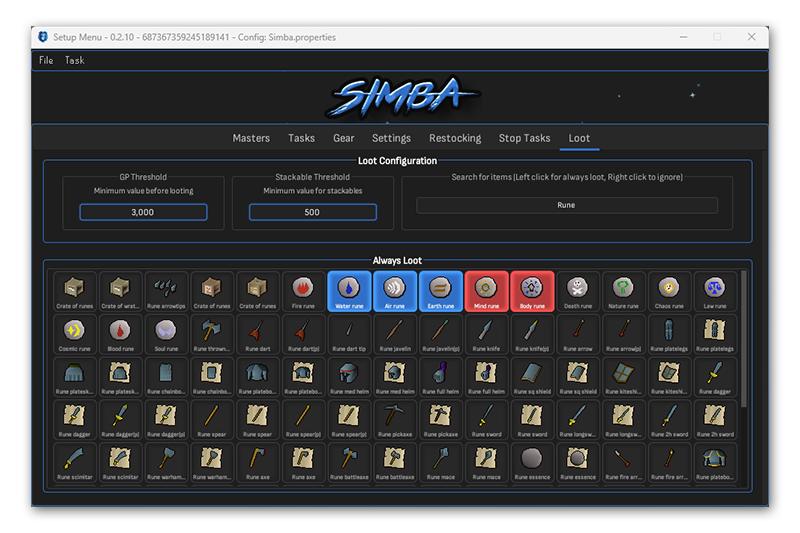This screenshot has height=533, width=800.
Task: Focus the item search box containing Rune
Action: pos(566,205)
